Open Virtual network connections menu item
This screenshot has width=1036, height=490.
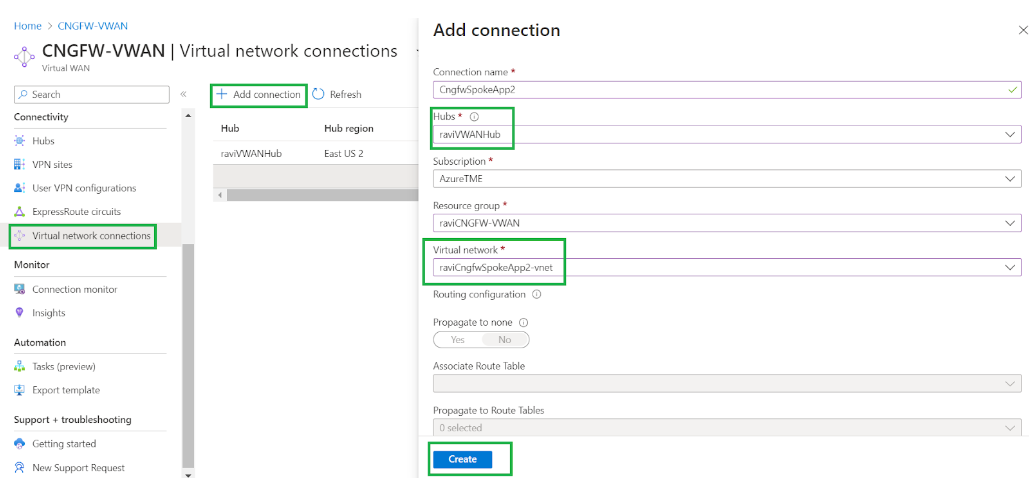pyautogui.click(x=91, y=236)
